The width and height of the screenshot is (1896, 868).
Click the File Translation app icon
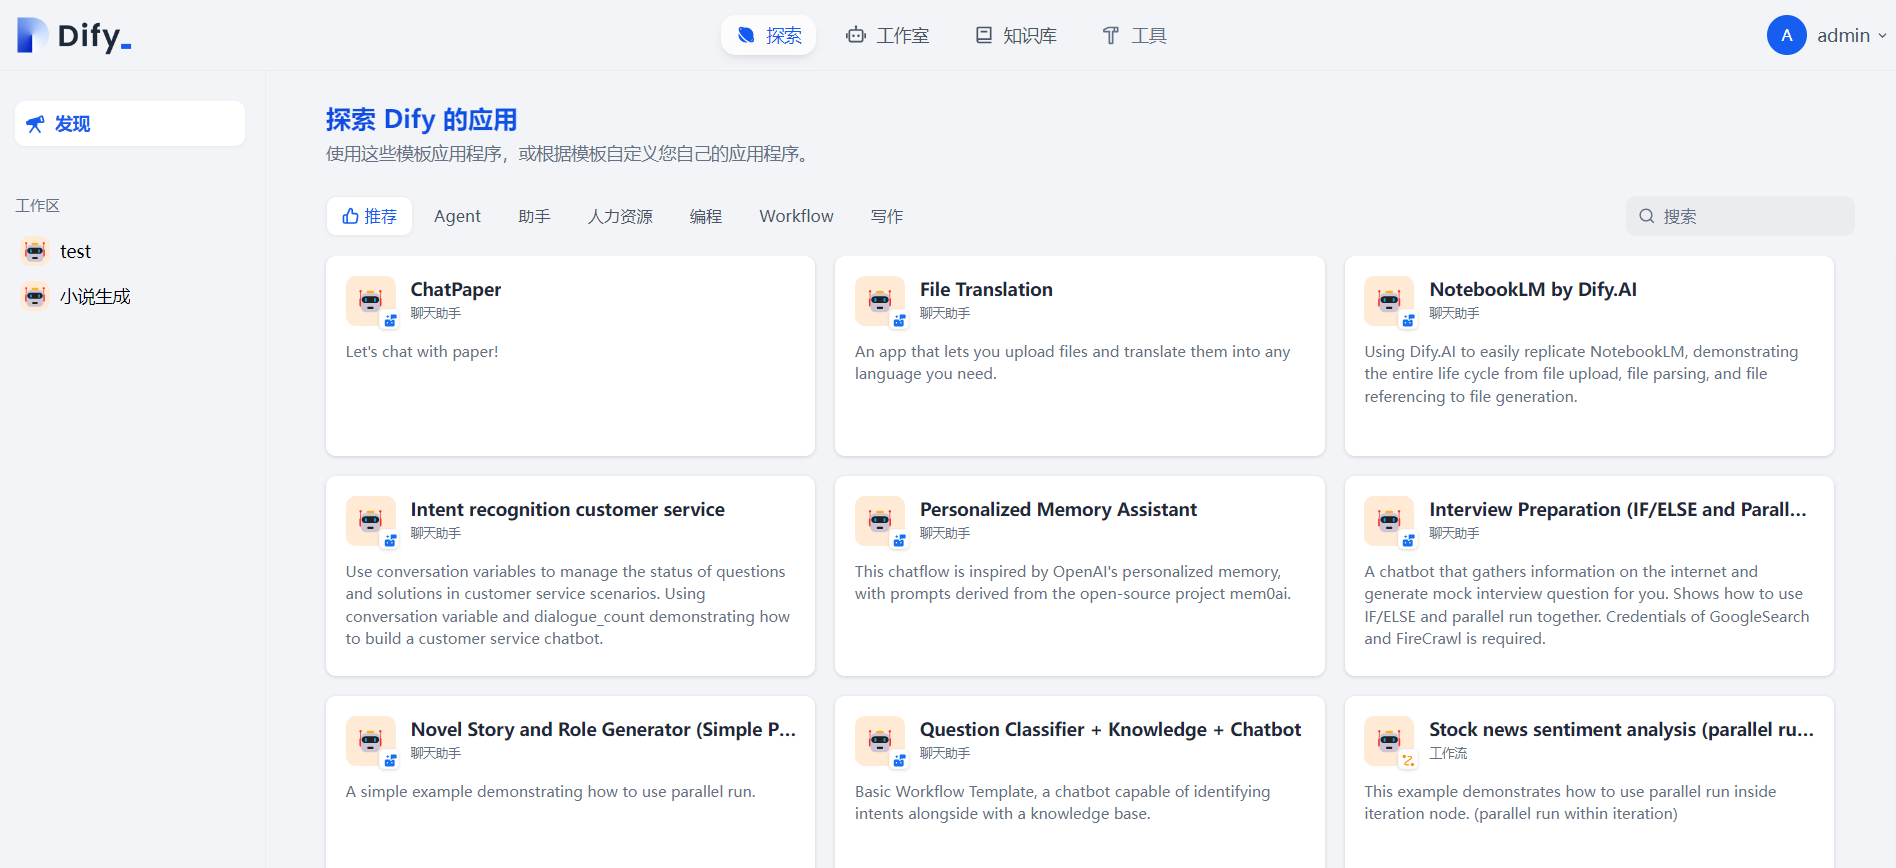[879, 300]
